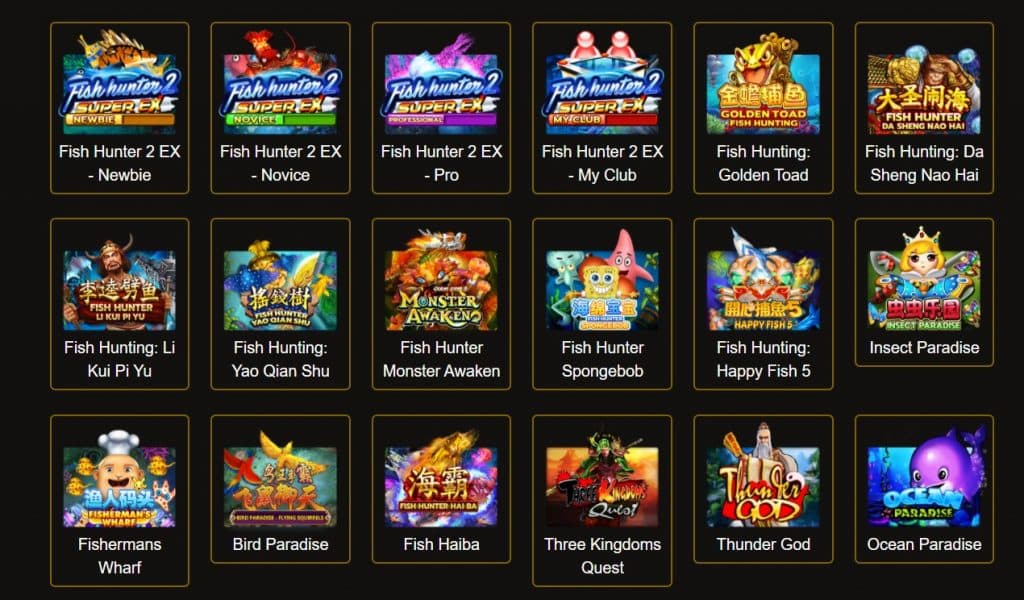The width and height of the screenshot is (1024, 600).
Task: Open the Fish Hunter 2 EX Newbie game icon
Action: (x=120, y=82)
